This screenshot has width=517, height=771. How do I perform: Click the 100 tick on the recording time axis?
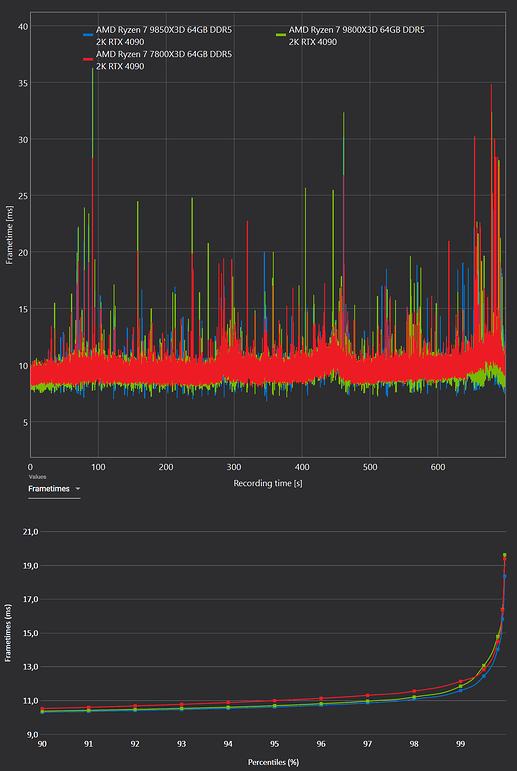98,467
